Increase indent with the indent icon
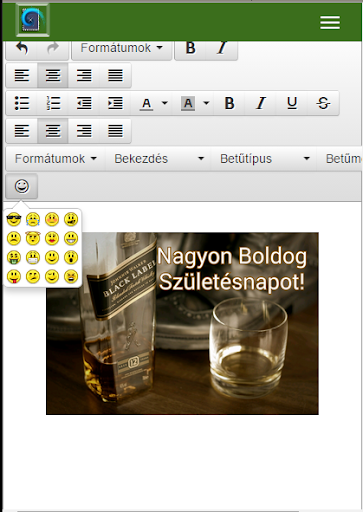Viewport: 363px width, 512px height. (115, 103)
